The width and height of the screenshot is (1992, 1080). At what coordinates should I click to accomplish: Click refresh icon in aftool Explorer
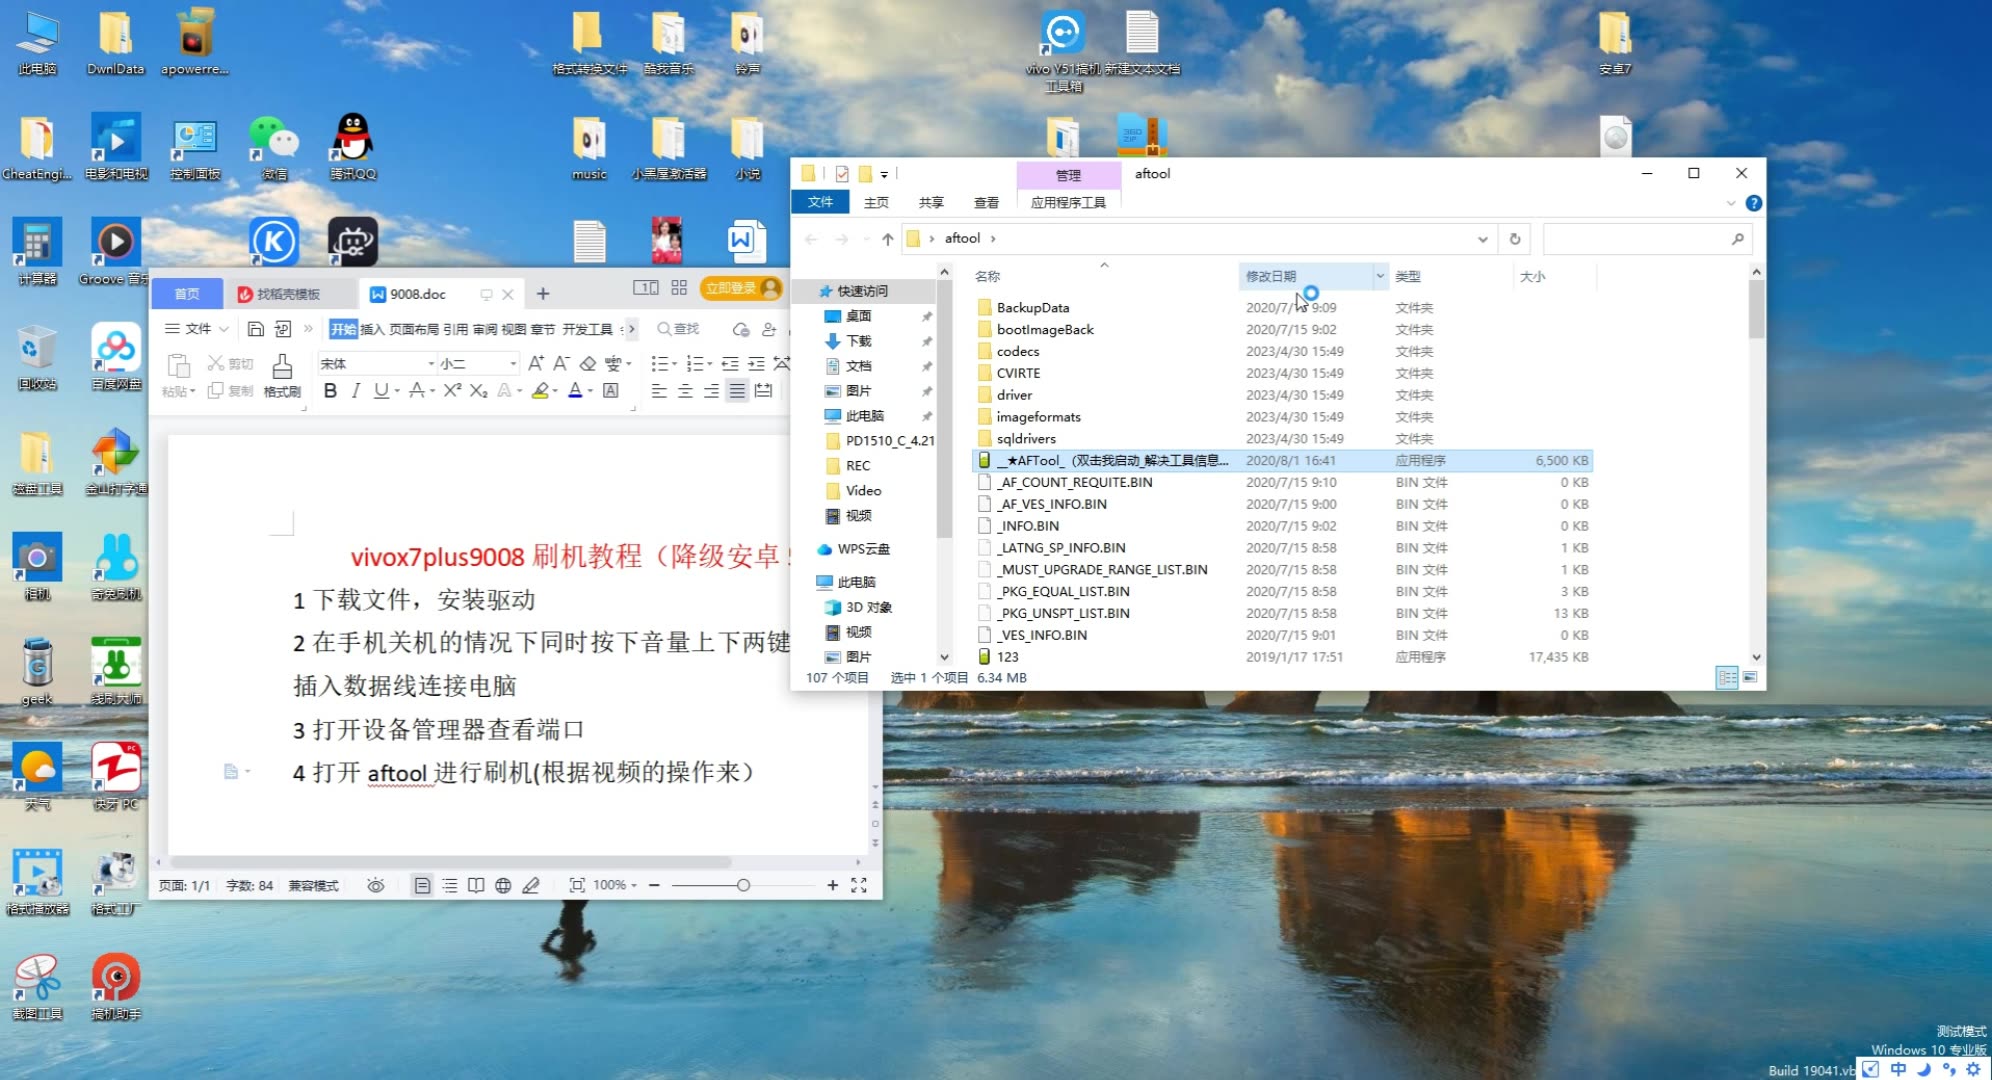point(1515,239)
